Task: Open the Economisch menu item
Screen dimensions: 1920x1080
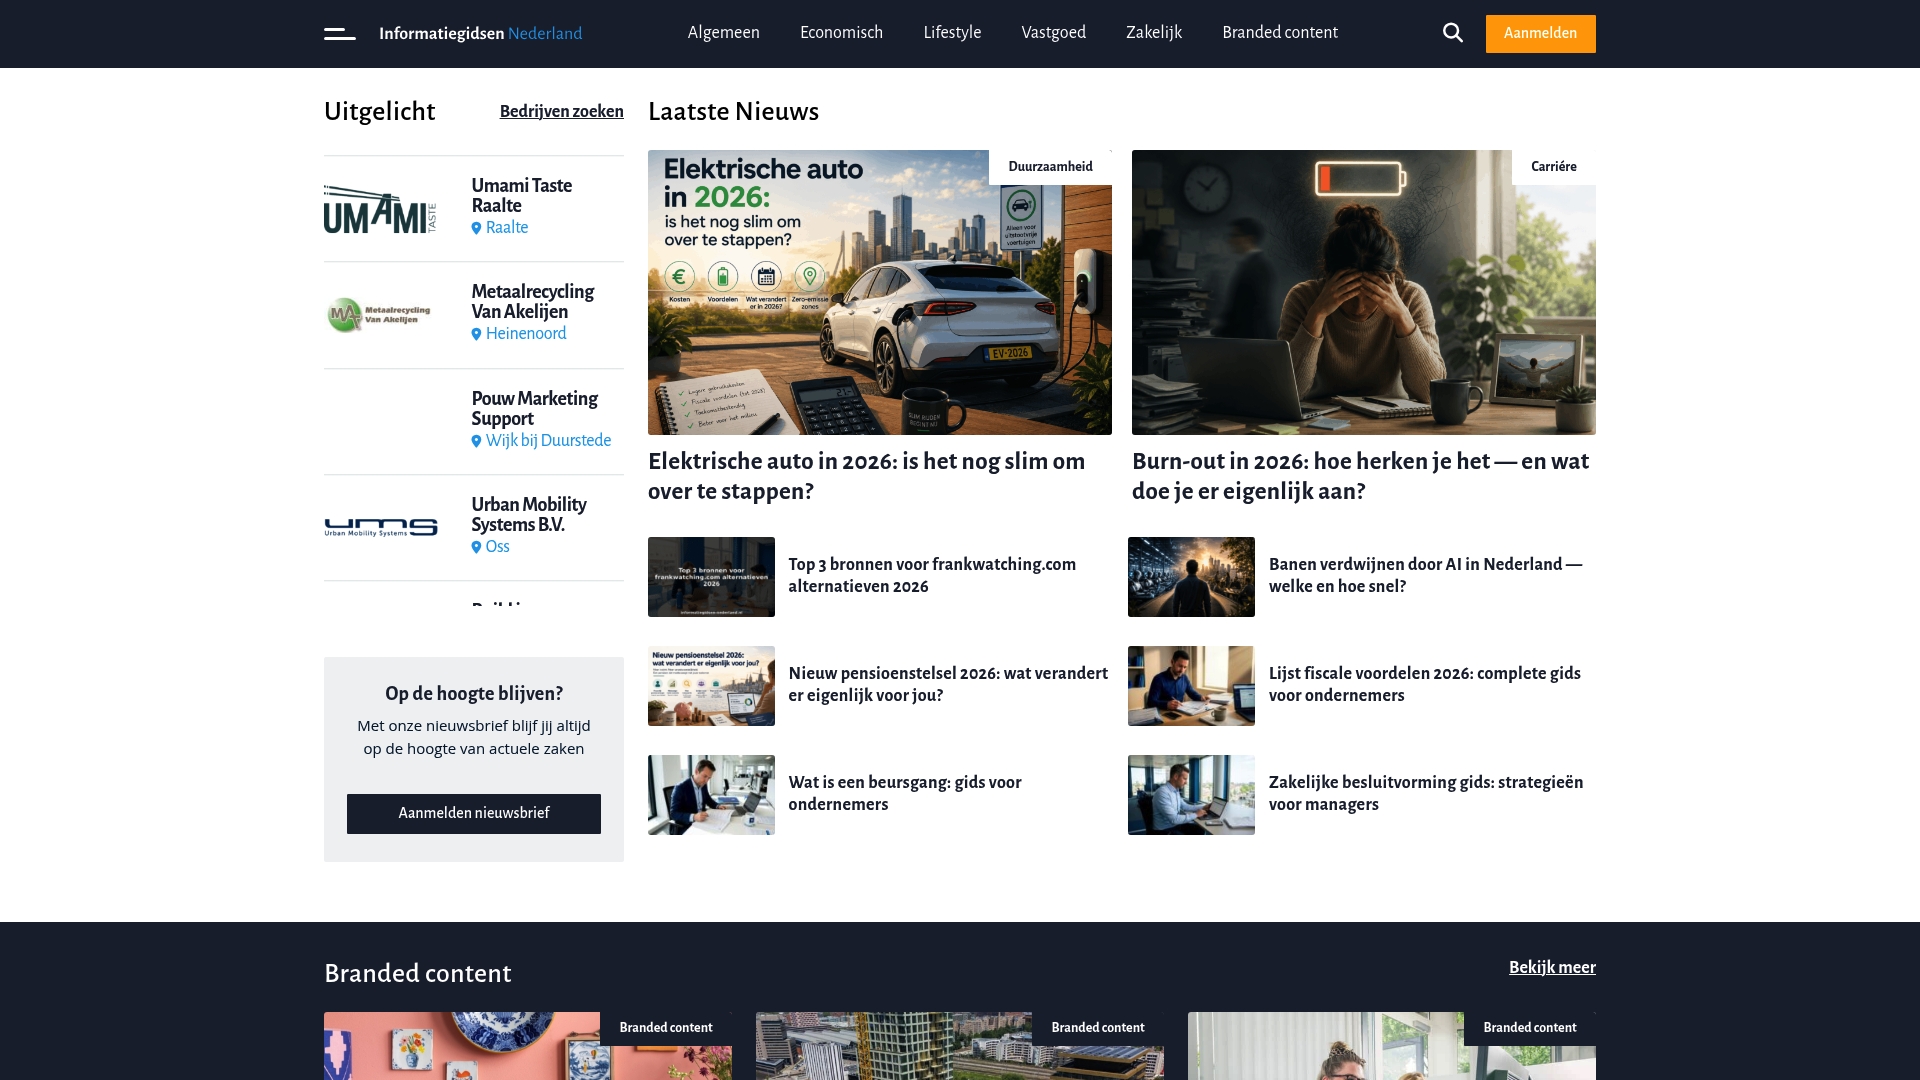Action: coord(841,33)
